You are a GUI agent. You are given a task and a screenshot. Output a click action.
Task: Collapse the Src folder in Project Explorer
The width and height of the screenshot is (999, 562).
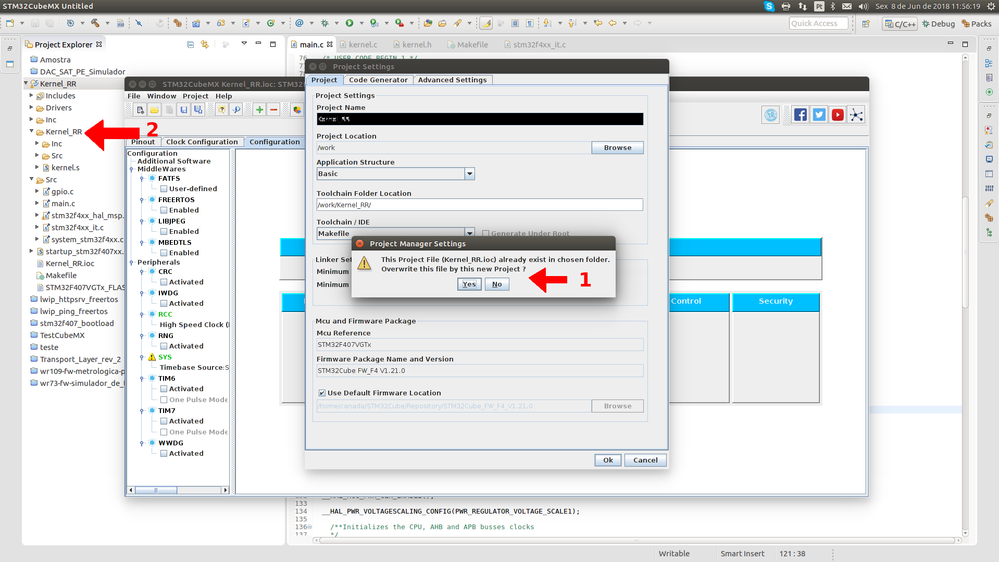[31, 180]
